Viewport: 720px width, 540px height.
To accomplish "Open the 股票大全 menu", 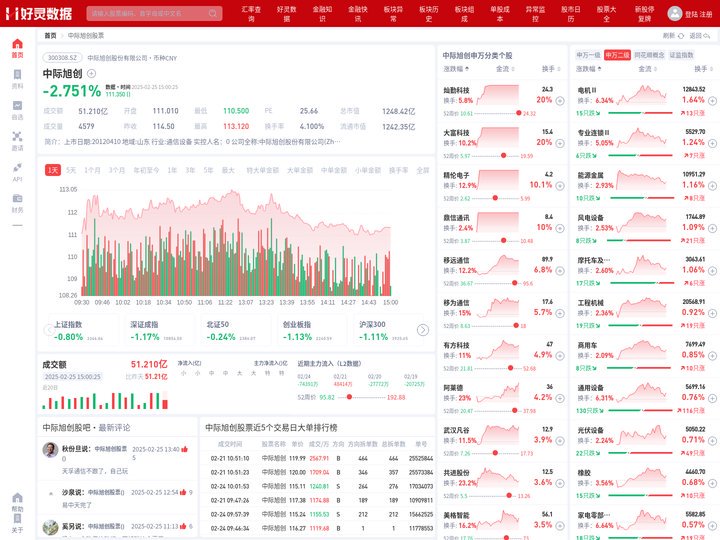I will point(607,14).
